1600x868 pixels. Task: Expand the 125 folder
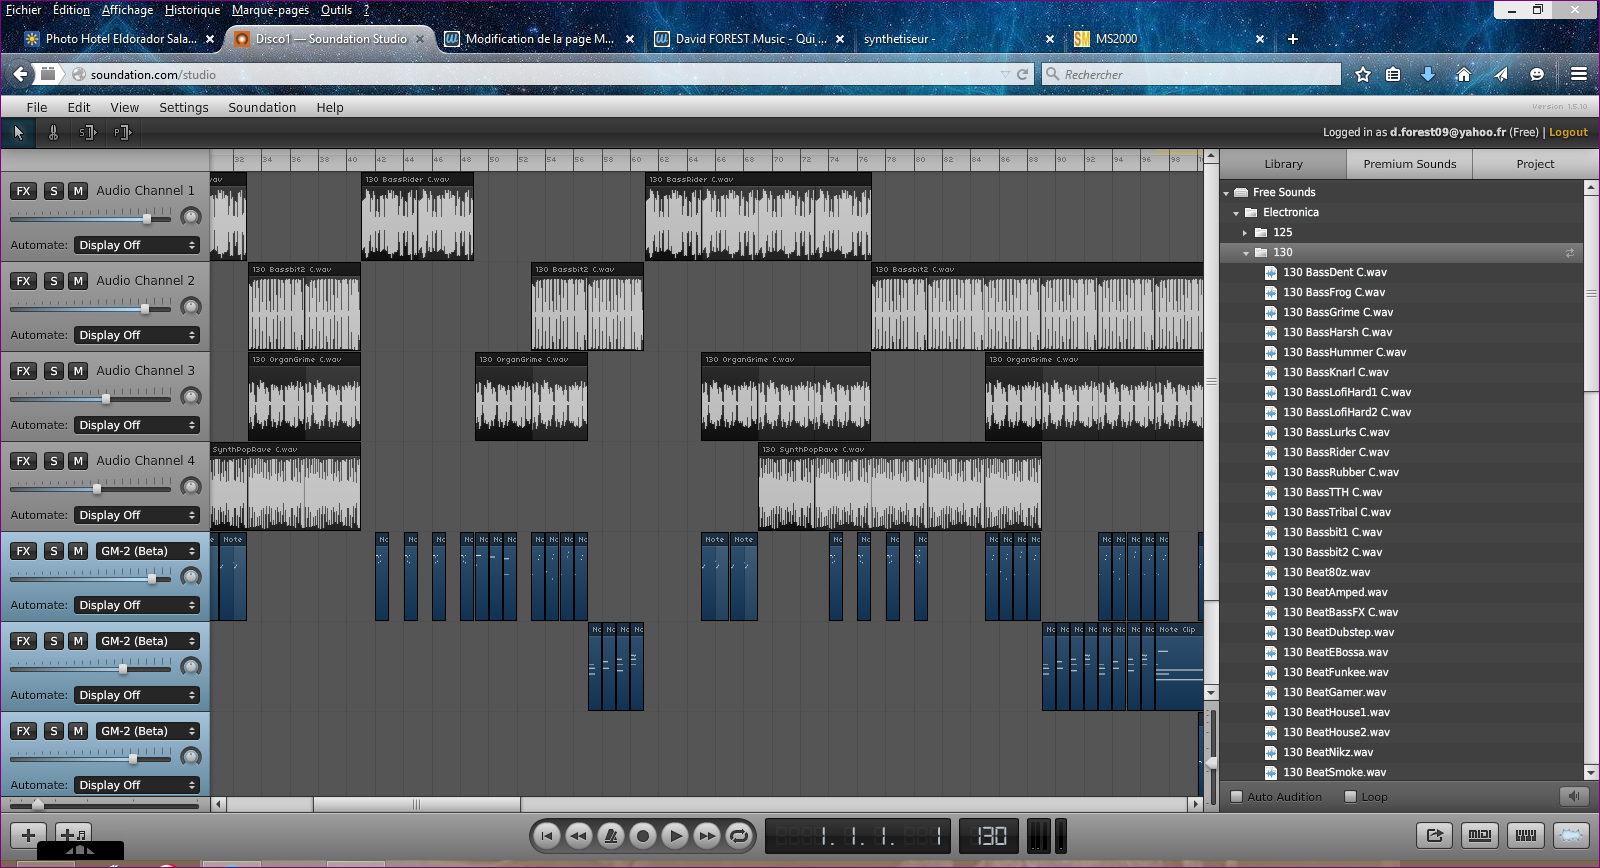tap(1245, 233)
